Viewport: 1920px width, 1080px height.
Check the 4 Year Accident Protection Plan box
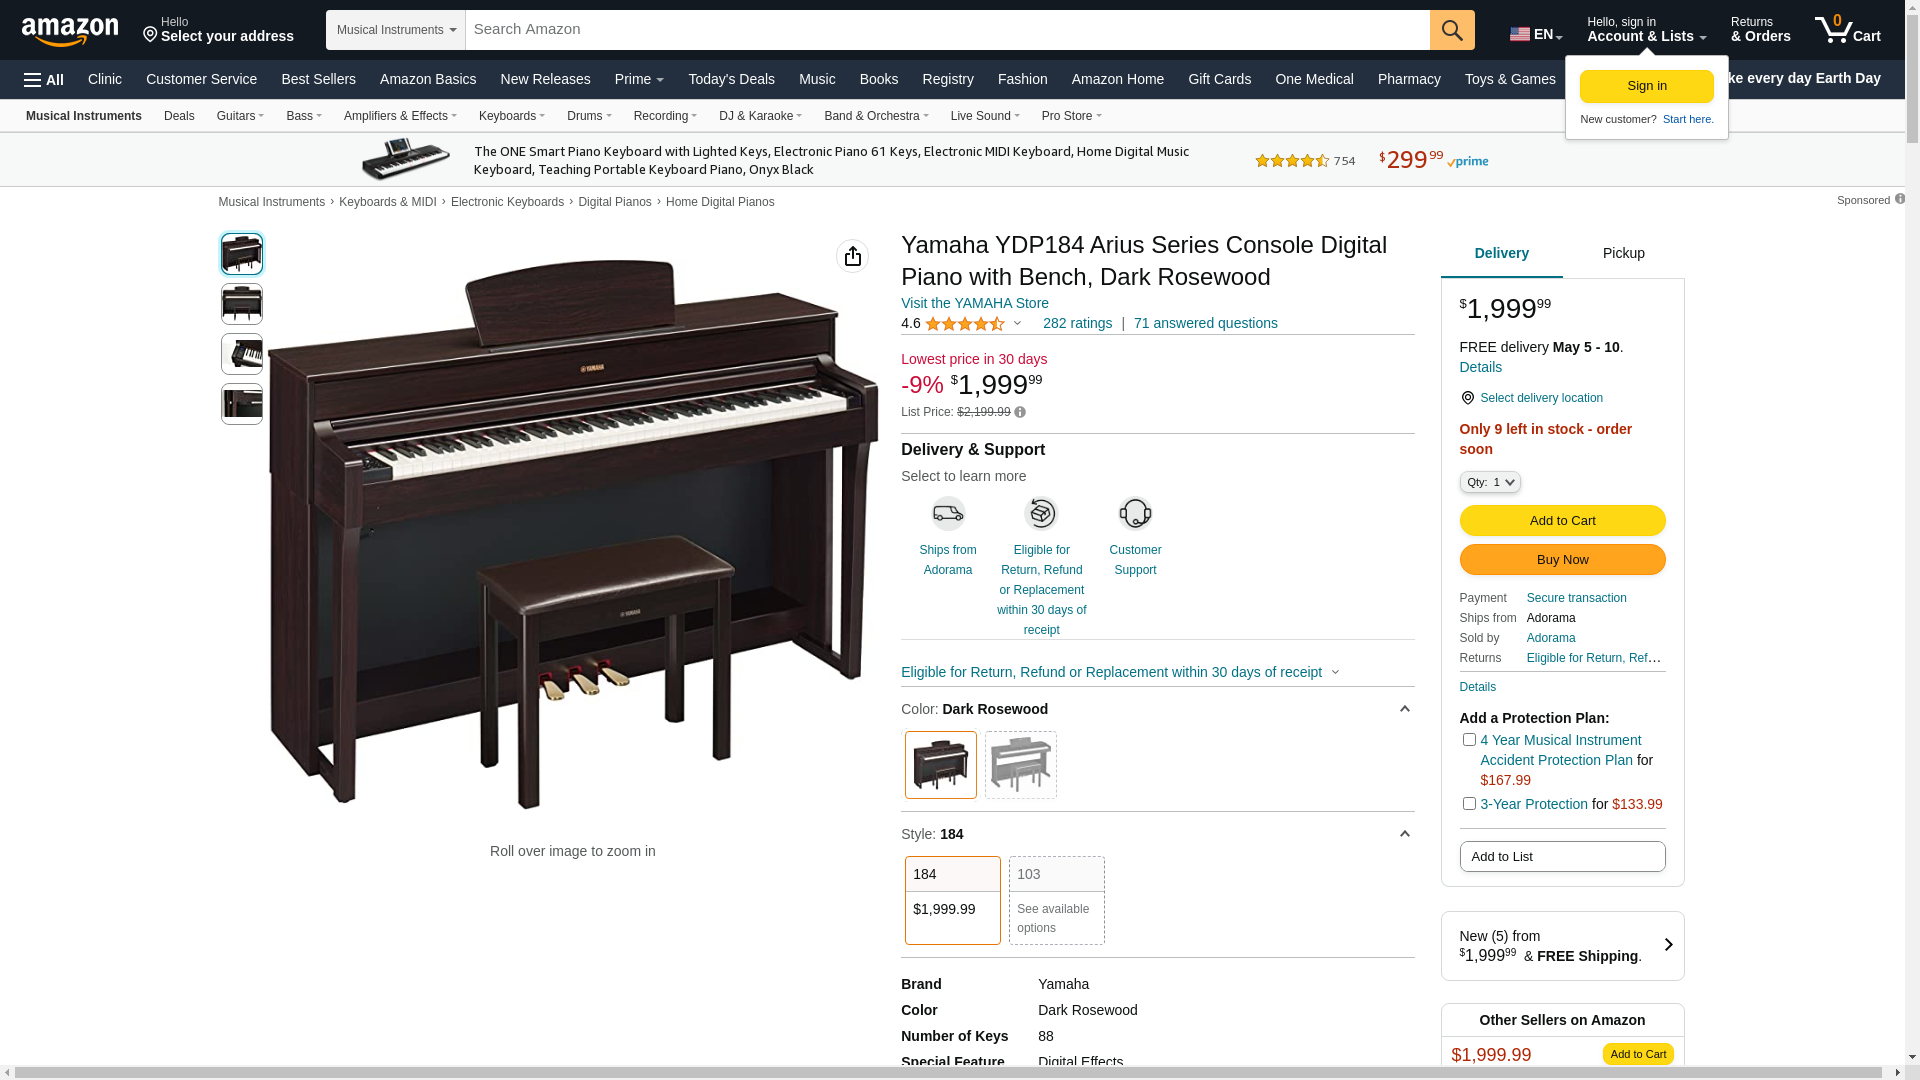(1469, 740)
